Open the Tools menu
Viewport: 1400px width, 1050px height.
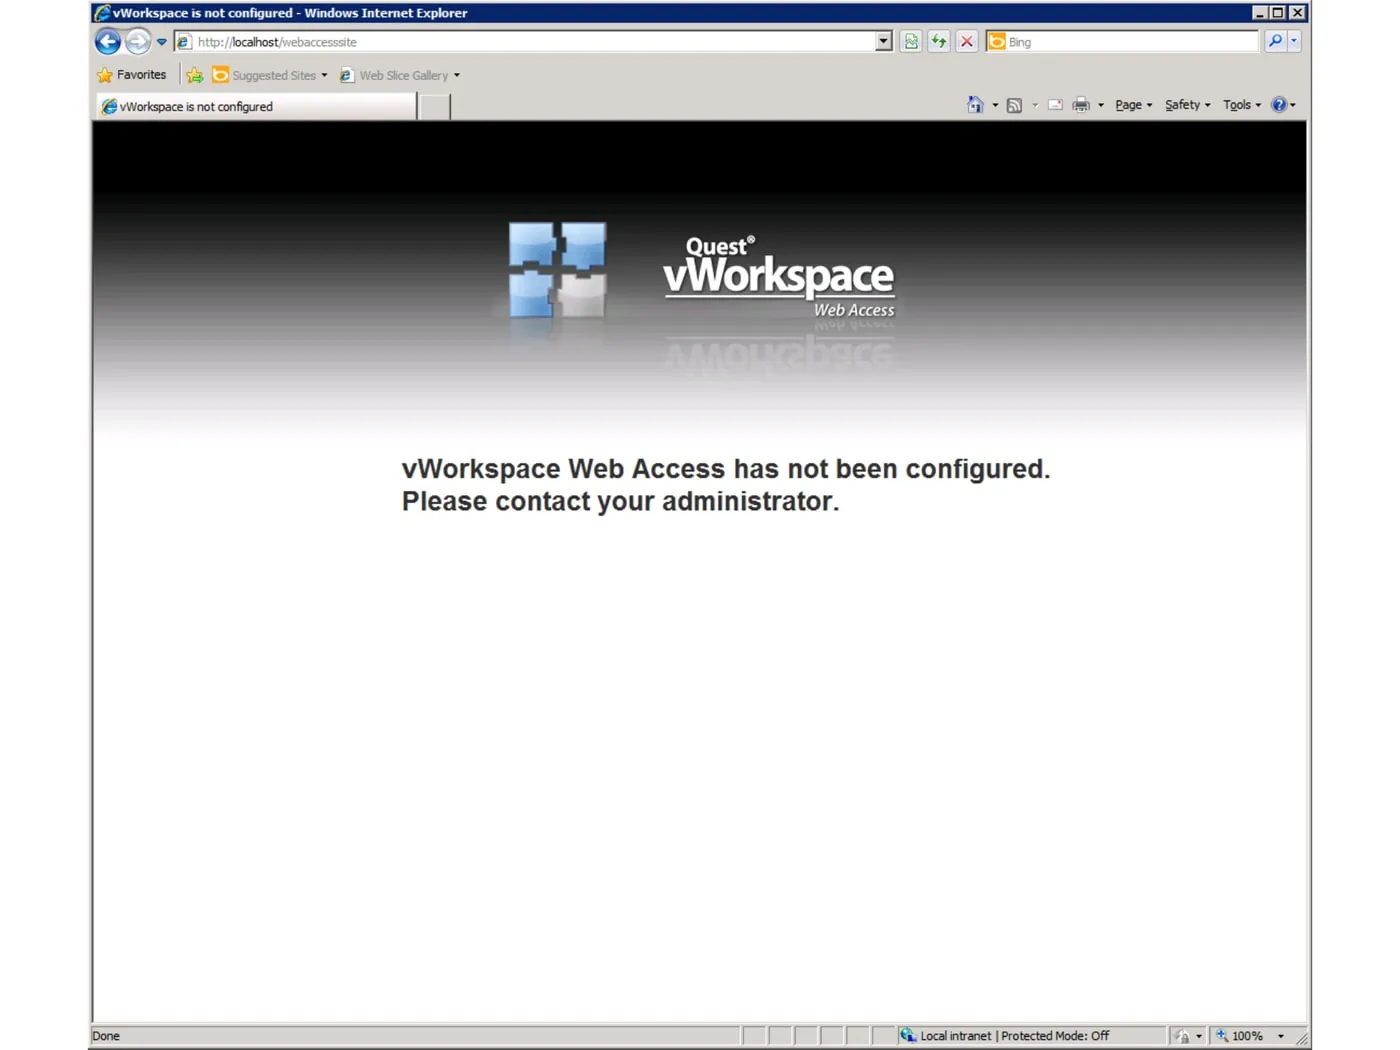(x=1242, y=105)
